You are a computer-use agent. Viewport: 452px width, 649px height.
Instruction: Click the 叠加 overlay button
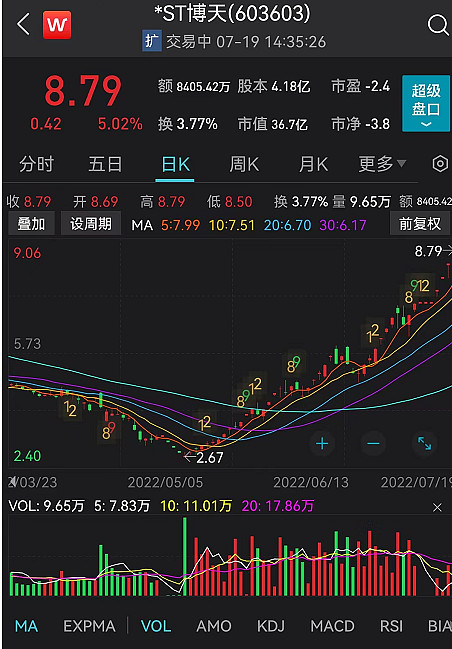pyautogui.click(x=31, y=224)
